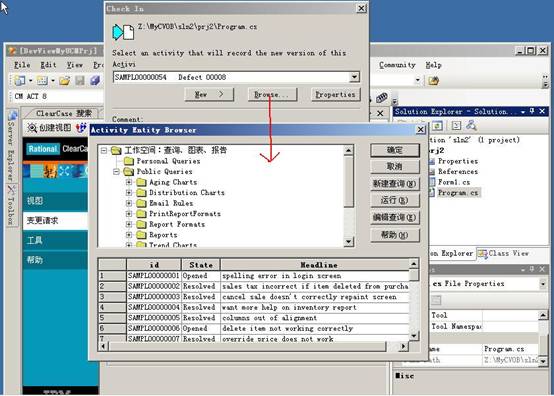The width and height of the screenshot is (554, 396).
Task: Click the Save All icon in the toolbar
Action: pyautogui.click(x=95, y=81)
